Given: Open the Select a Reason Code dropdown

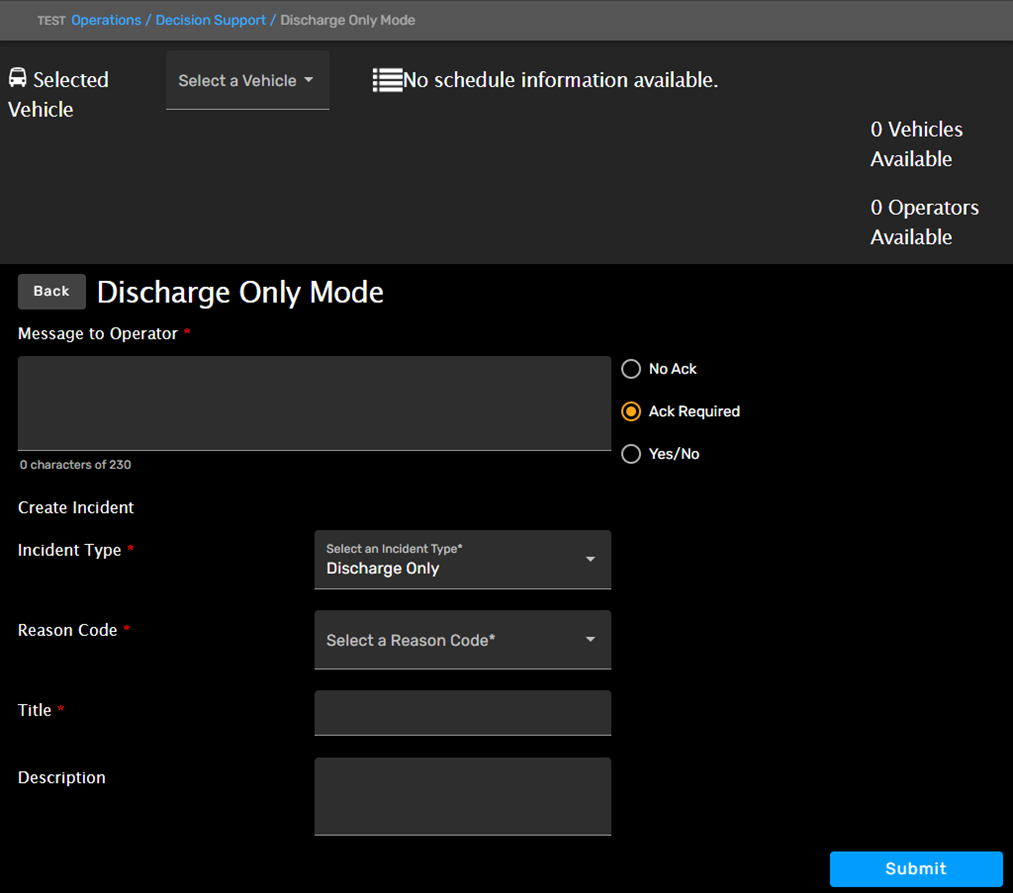Looking at the screenshot, I should pos(462,640).
